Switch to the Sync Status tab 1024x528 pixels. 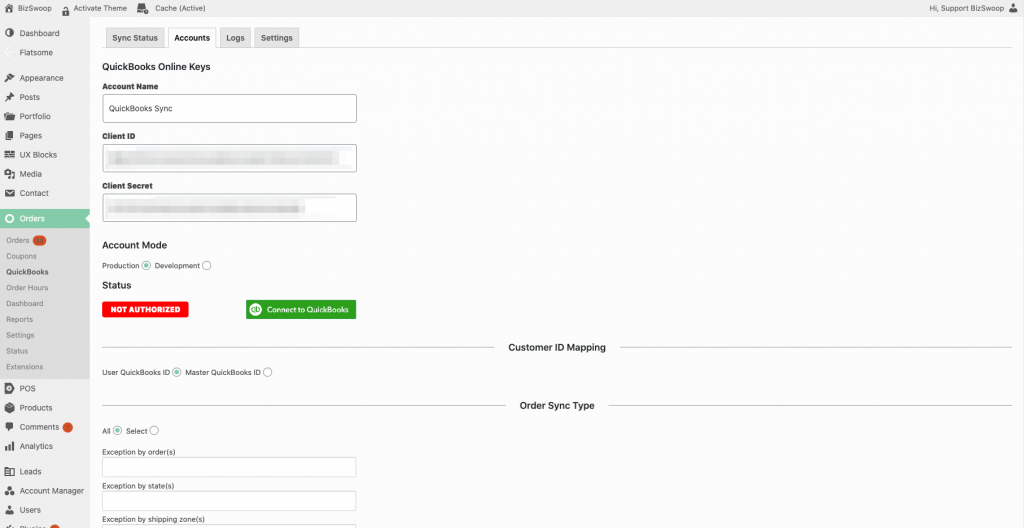click(x=135, y=38)
